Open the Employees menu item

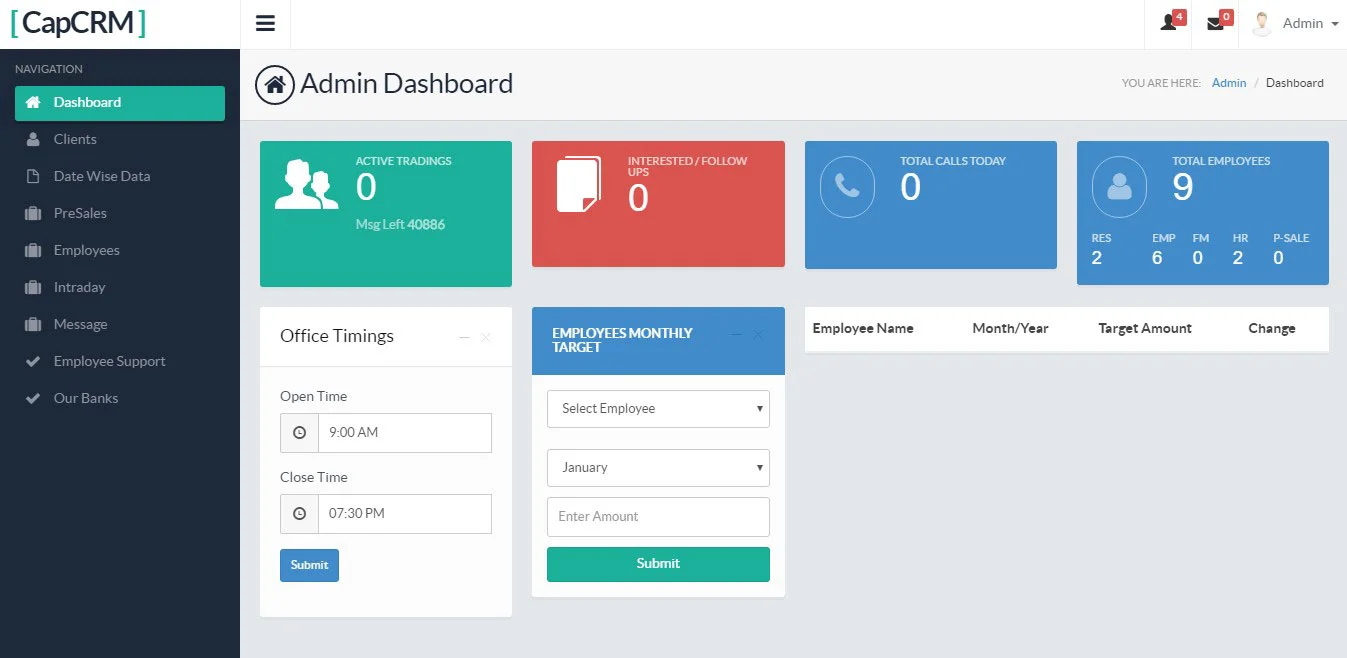pos(120,250)
